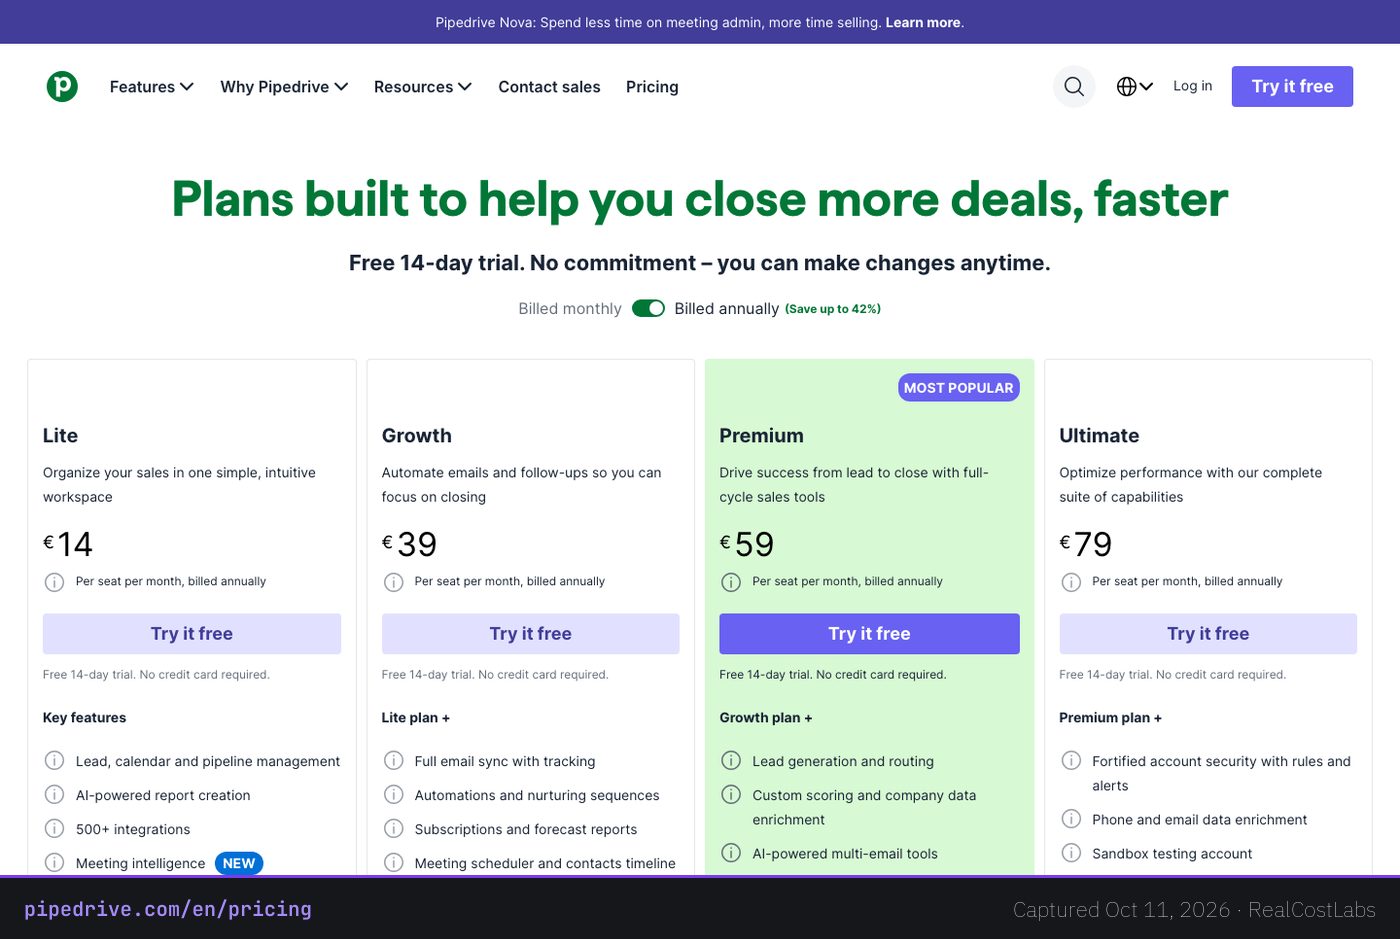Click info icon beside Growth price note
The height and width of the screenshot is (939, 1400).
[x=394, y=582]
